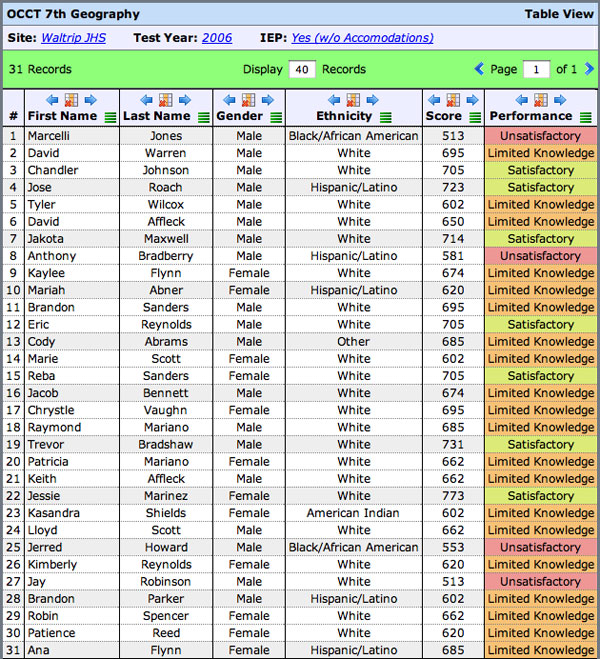Move Last Name column right arrow
Viewport: 600px width, 659px height.
point(185,100)
